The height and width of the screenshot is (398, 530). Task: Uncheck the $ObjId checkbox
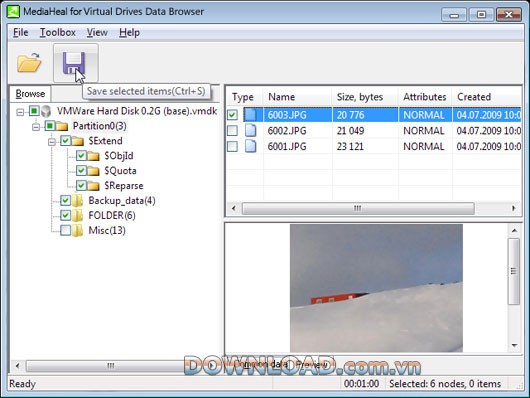pyautogui.click(x=81, y=156)
